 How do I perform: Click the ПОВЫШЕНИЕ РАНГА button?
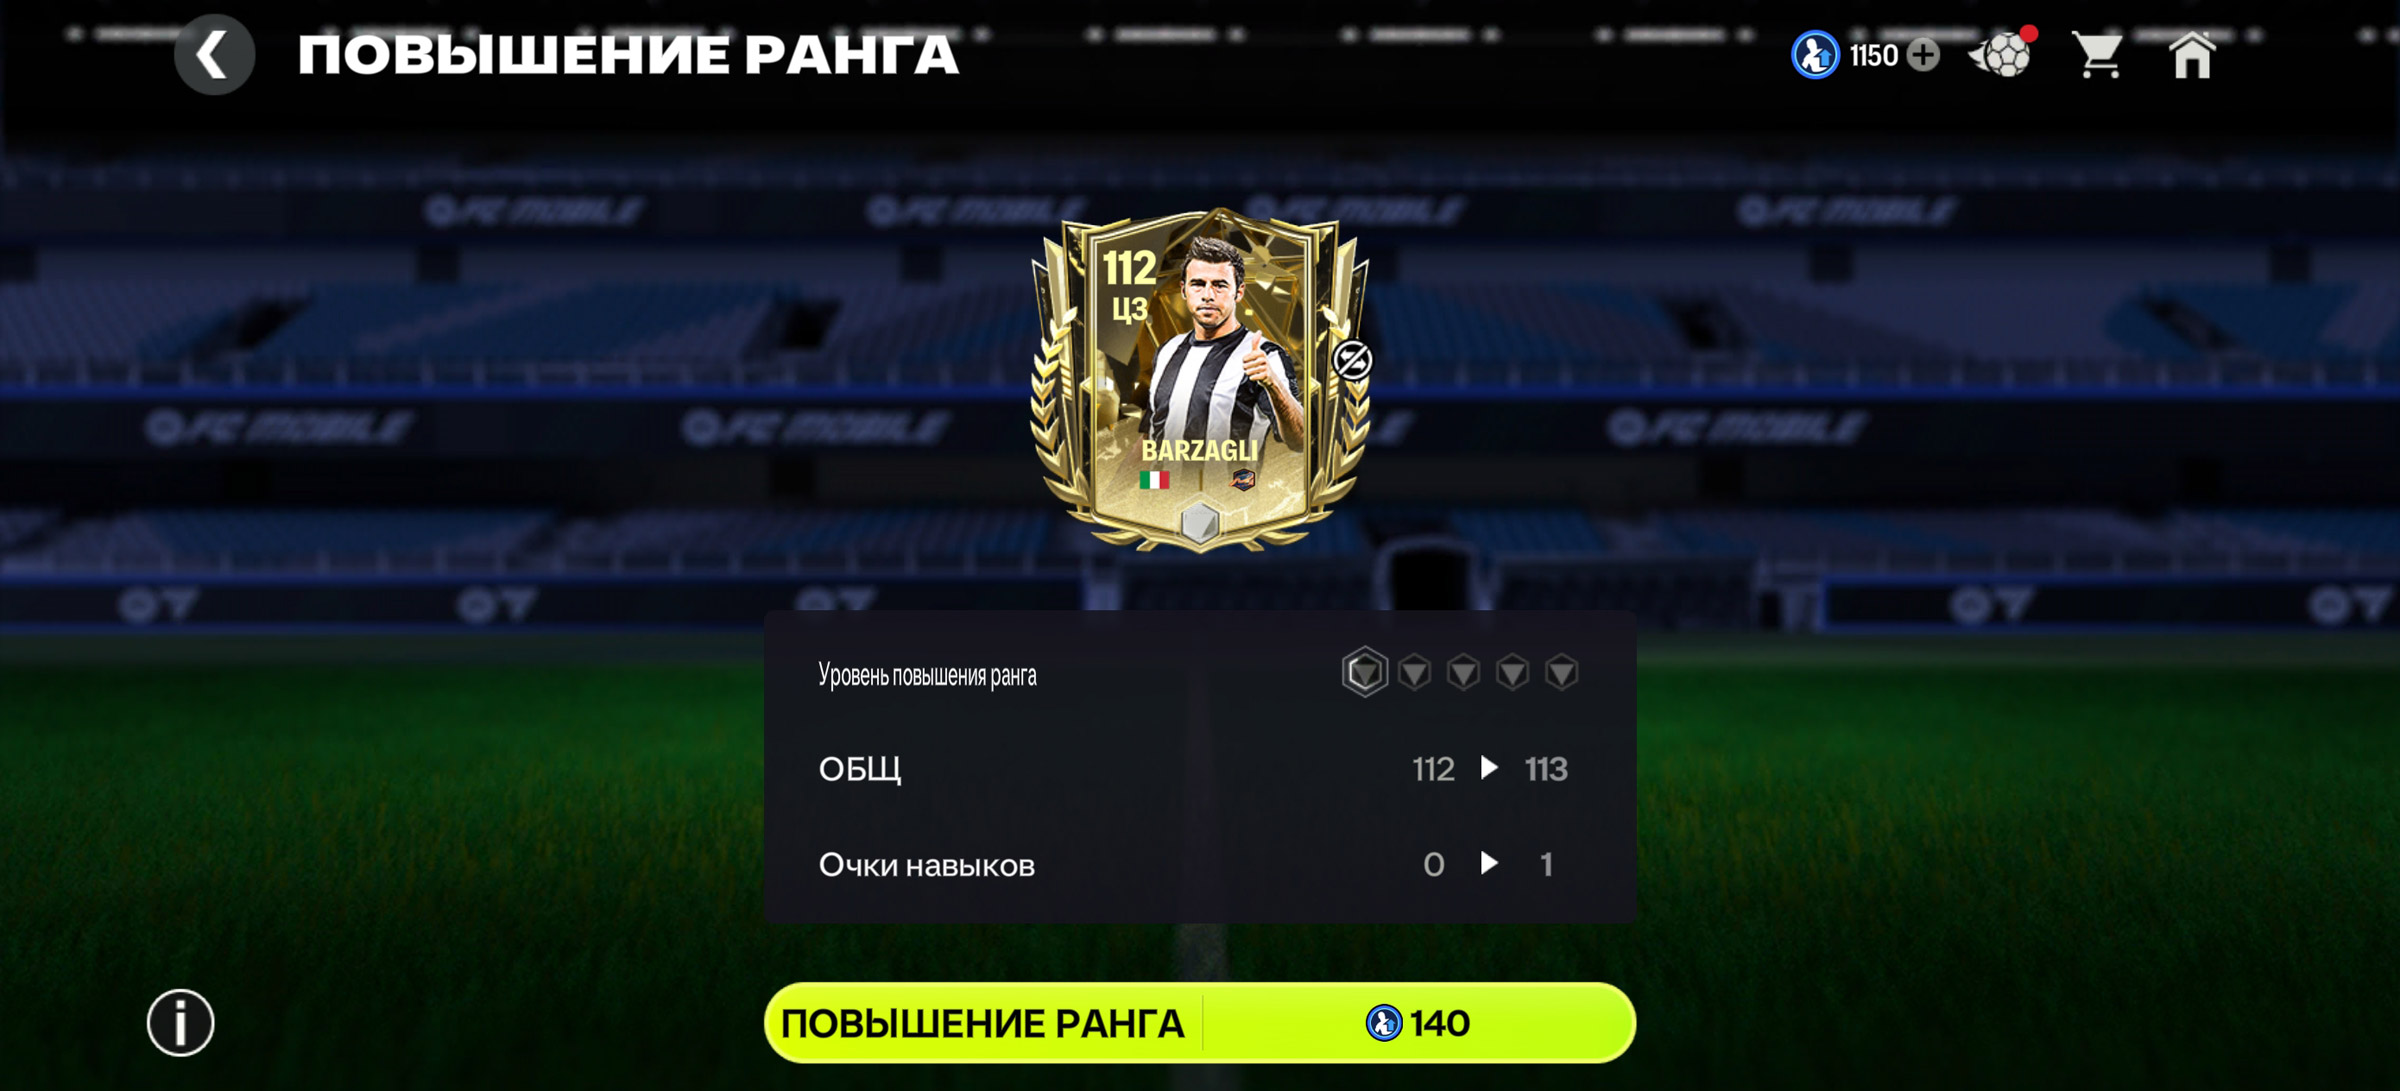(1200, 1022)
